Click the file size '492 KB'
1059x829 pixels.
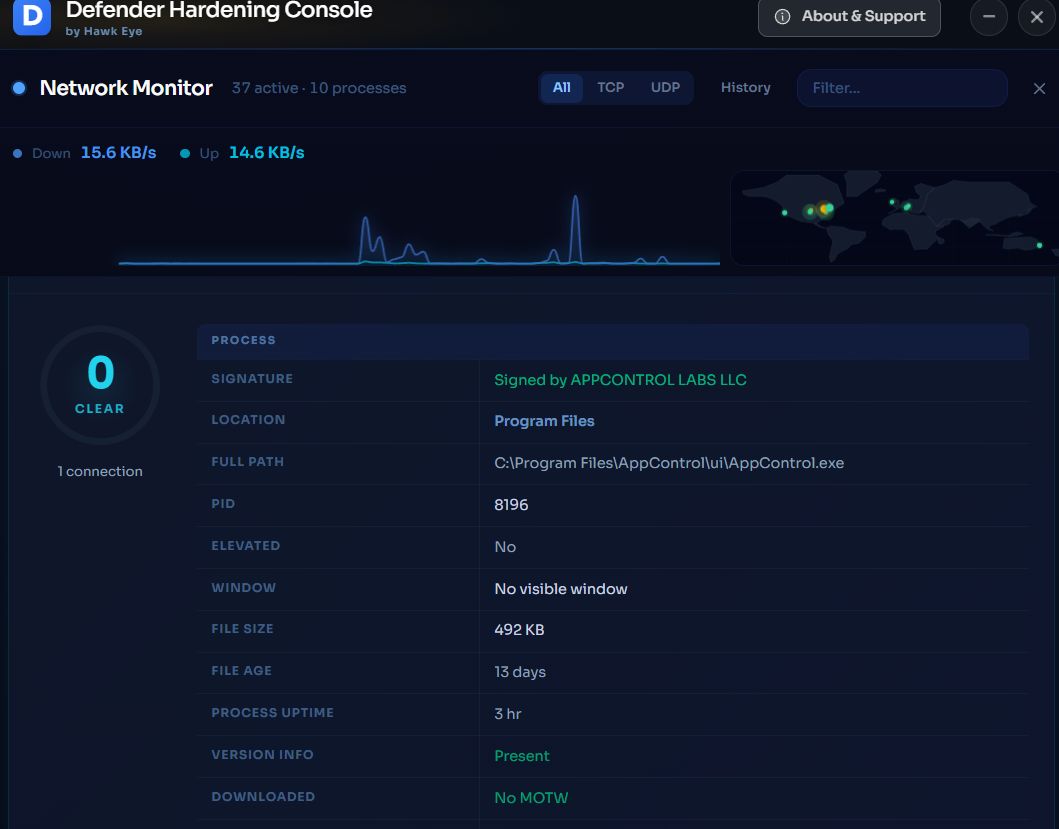(519, 630)
